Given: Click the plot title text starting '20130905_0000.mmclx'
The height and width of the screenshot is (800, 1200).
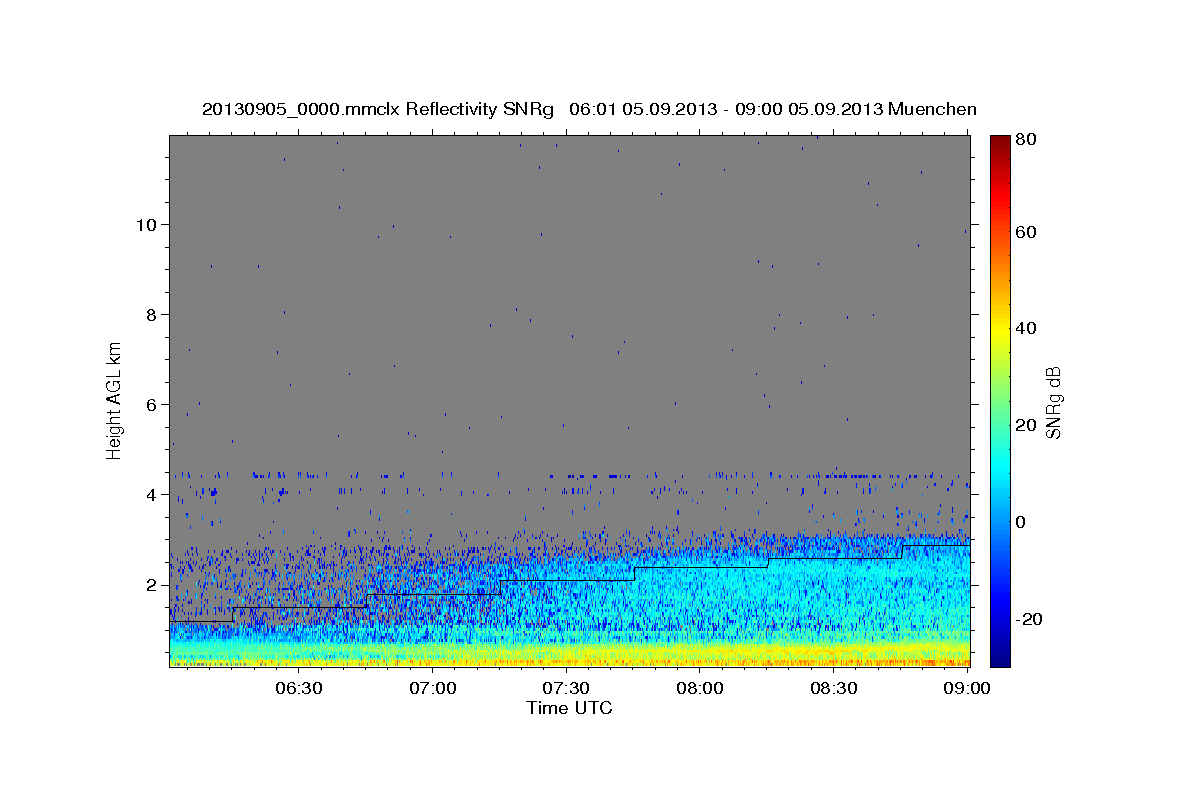Looking at the screenshot, I should point(589,109).
